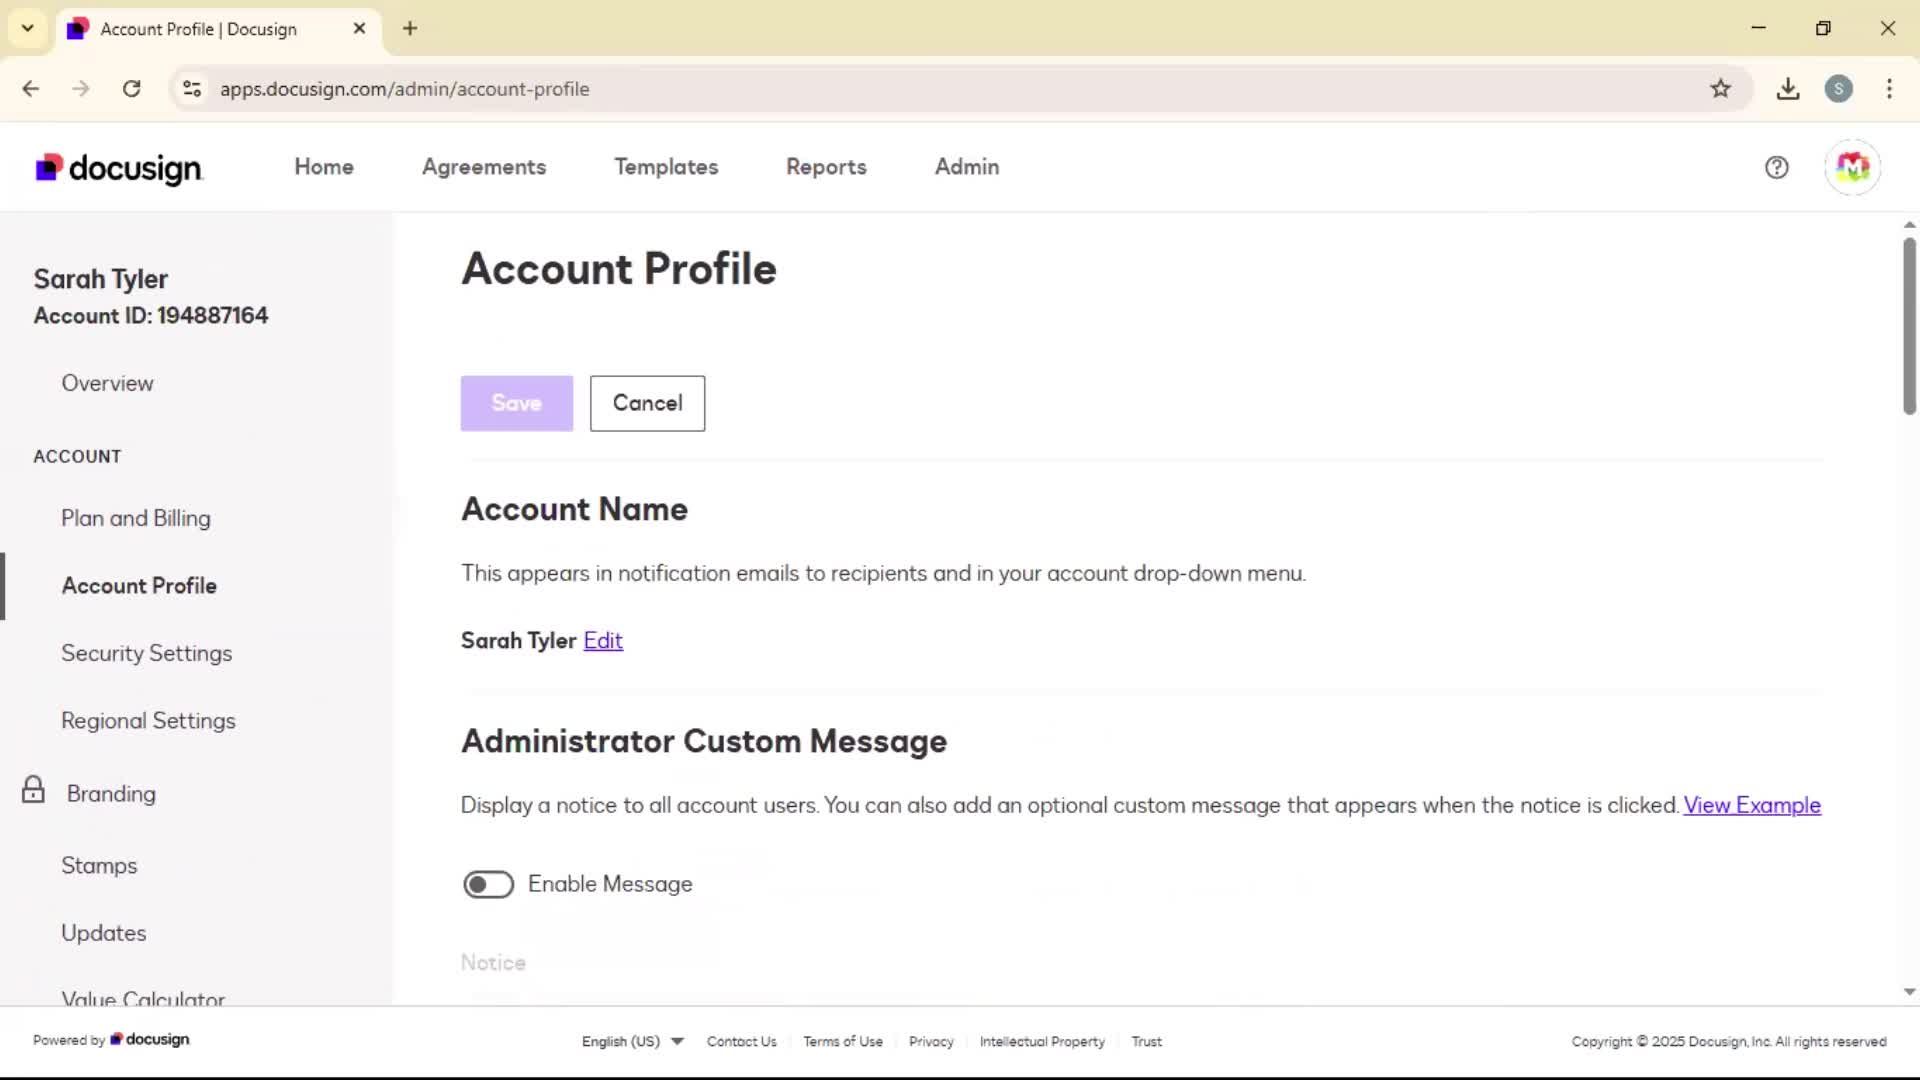The width and height of the screenshot is (1920, 1080).
Task: Go to the Templates tab
Action: point(666,167)
